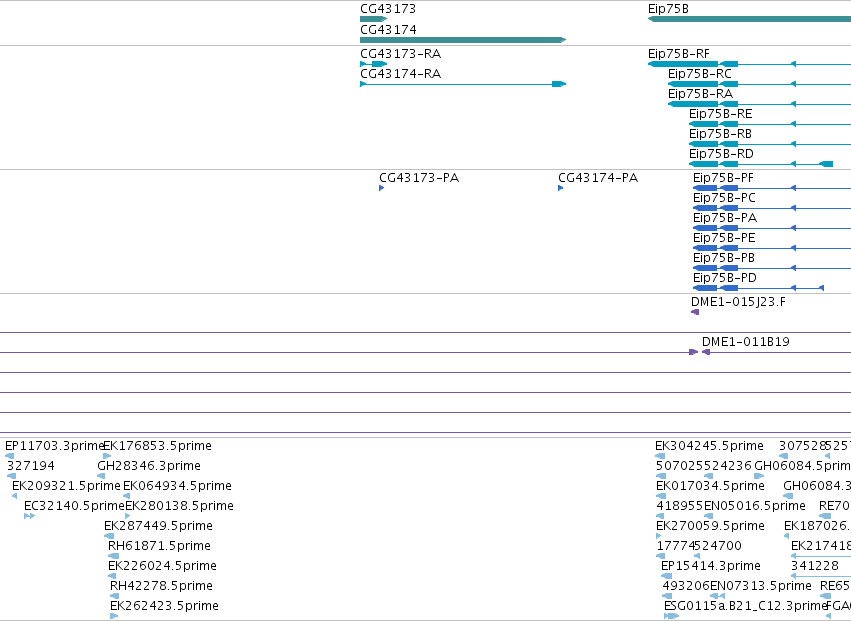Image resolution: width=851 pixels, height=621 pixels.
Task: Click the CG43174 gene bar
Action: pyautogui.click(x=463, y=40)
